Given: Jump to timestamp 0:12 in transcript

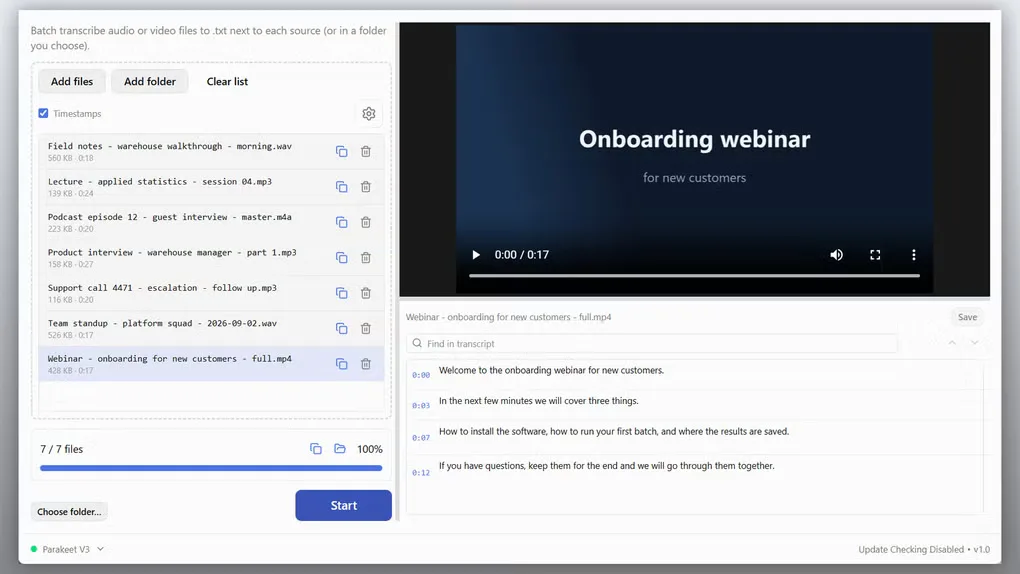Looking at the screenshot, I should [421, 473].
